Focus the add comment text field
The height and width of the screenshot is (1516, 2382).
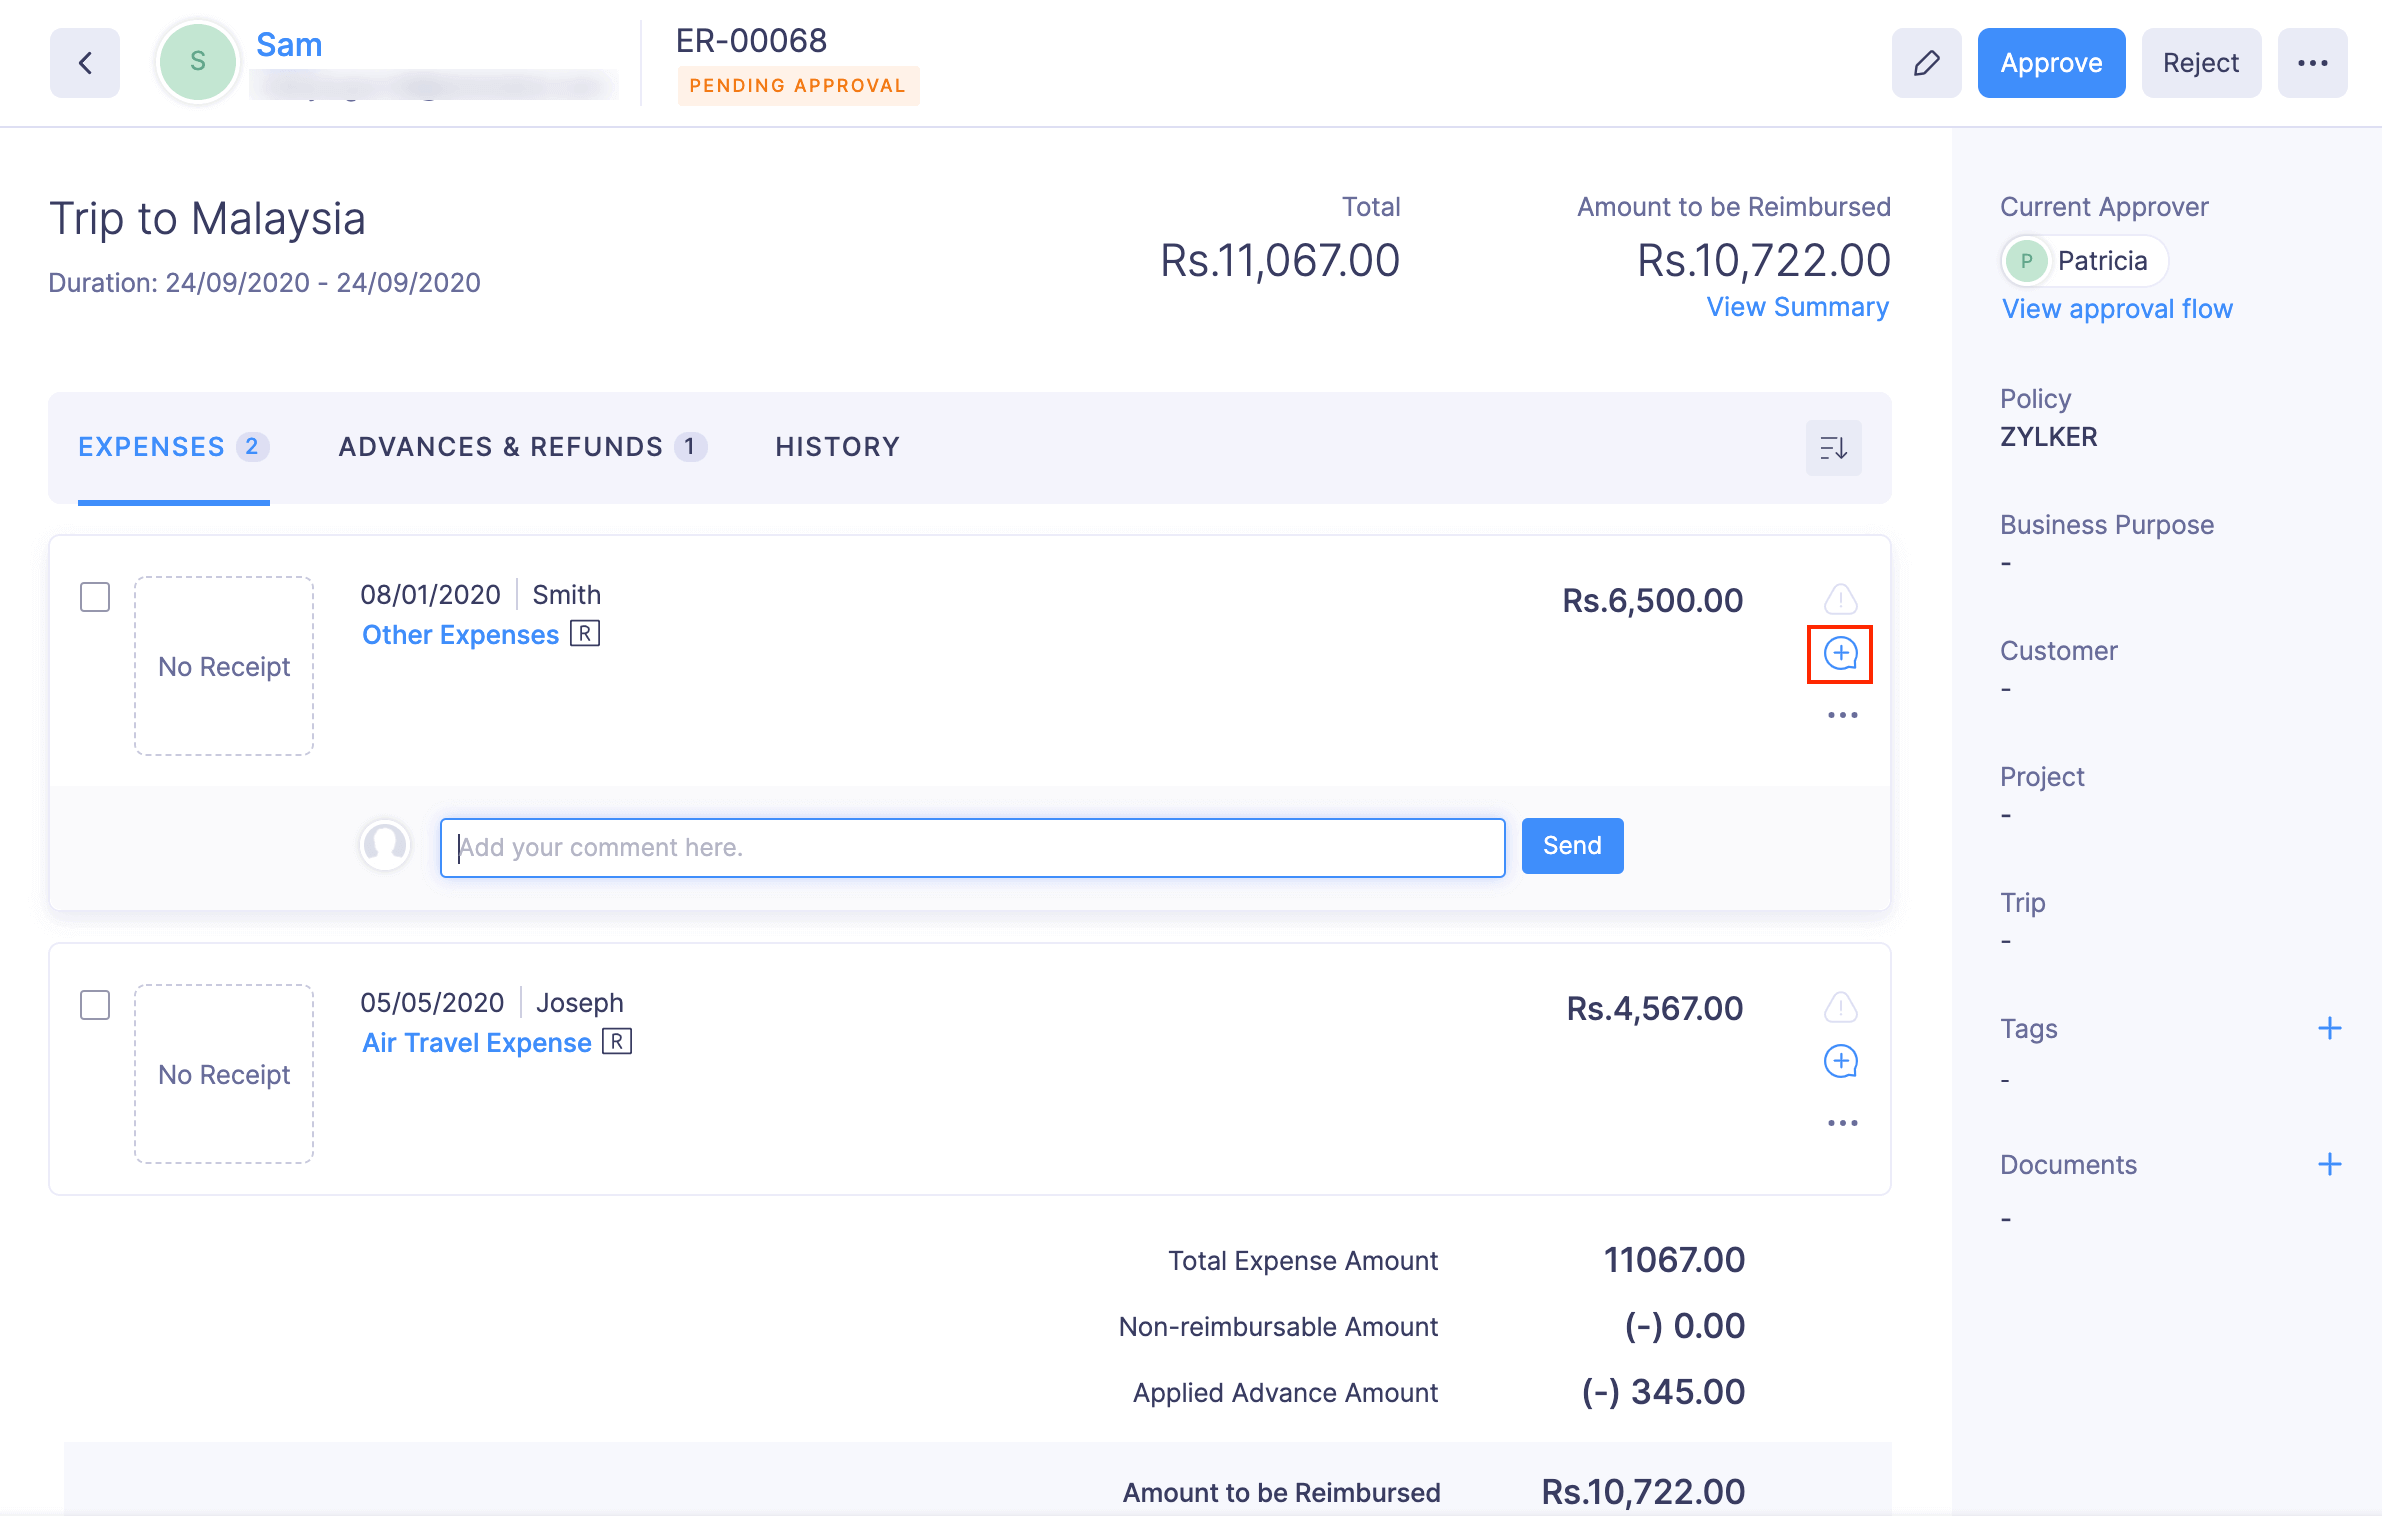[972, 847]
